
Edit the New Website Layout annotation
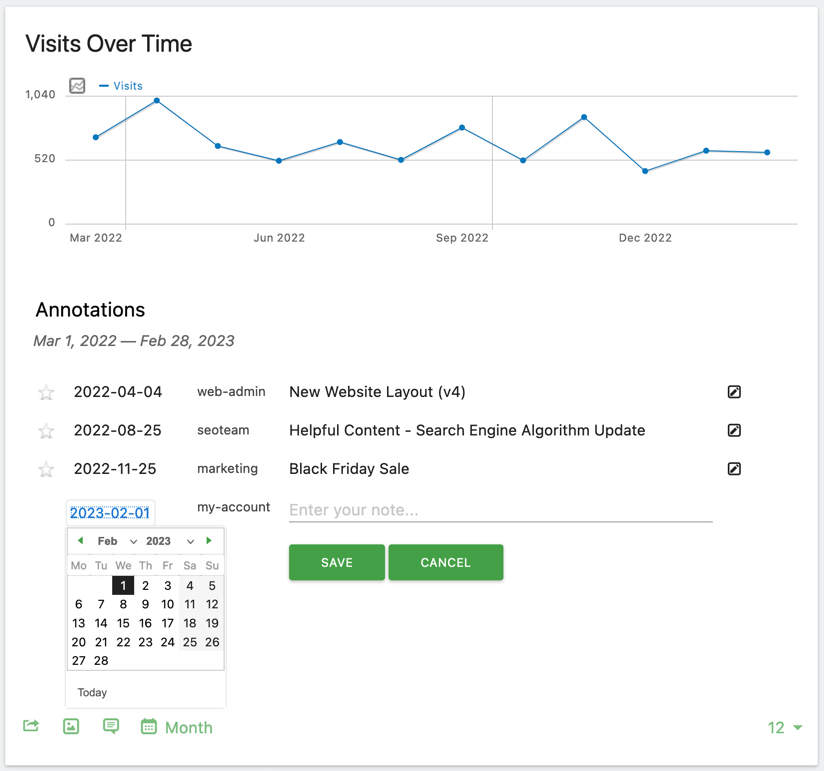point(734,392)
